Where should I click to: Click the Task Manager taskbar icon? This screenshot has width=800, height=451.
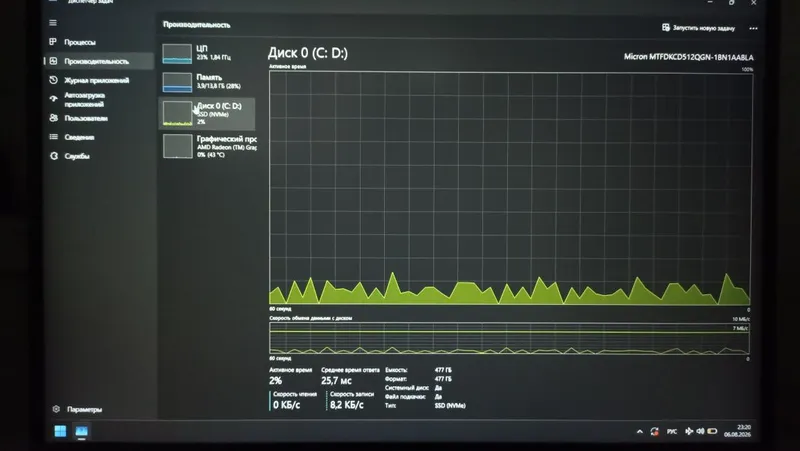[82, 432]
